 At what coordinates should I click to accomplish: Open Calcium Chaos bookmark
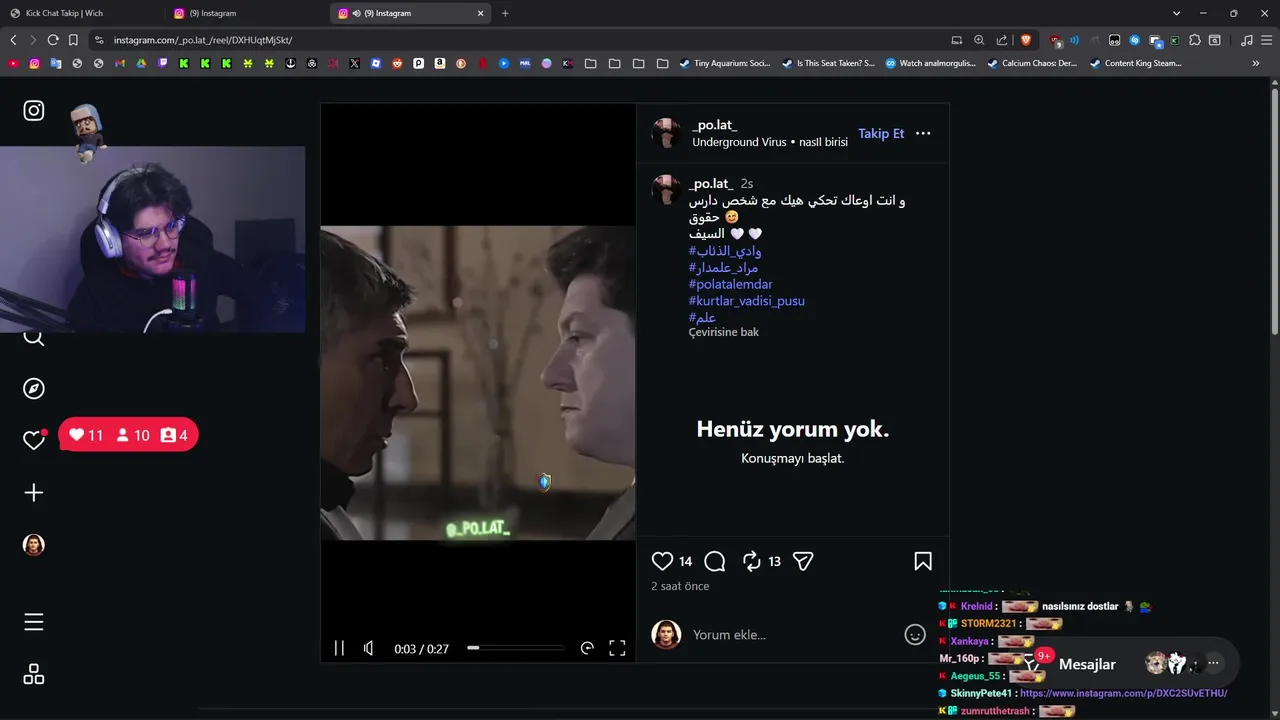1032,63
